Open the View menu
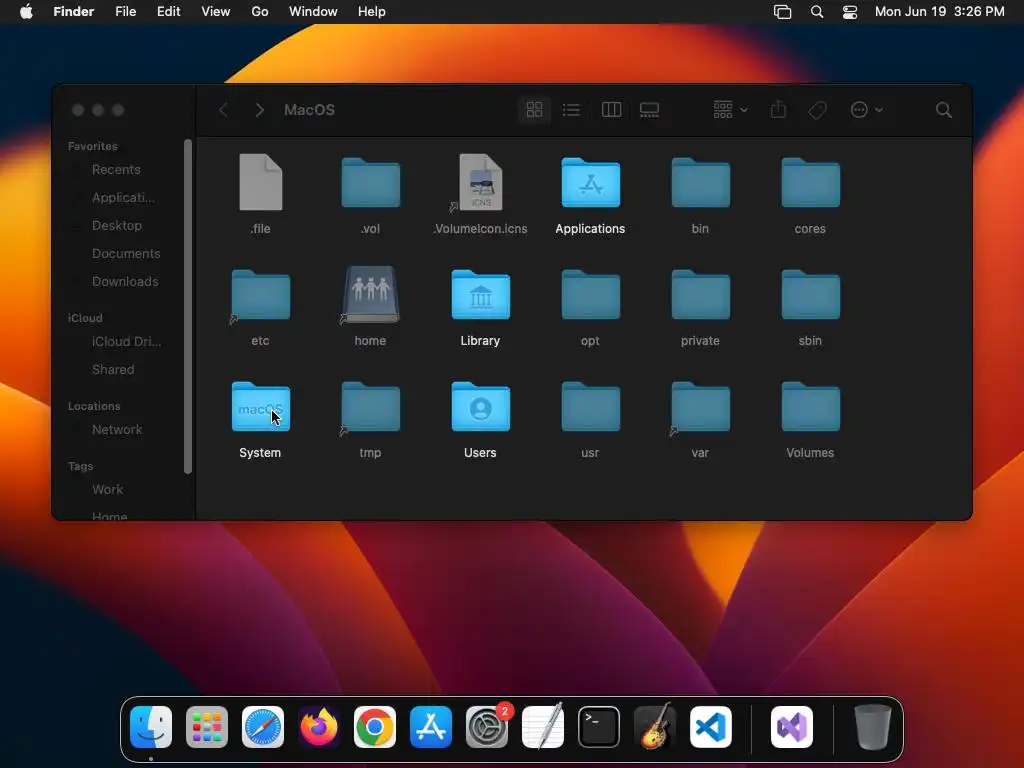The width and height of the screenshot is (1024, 768). [216, 12]
